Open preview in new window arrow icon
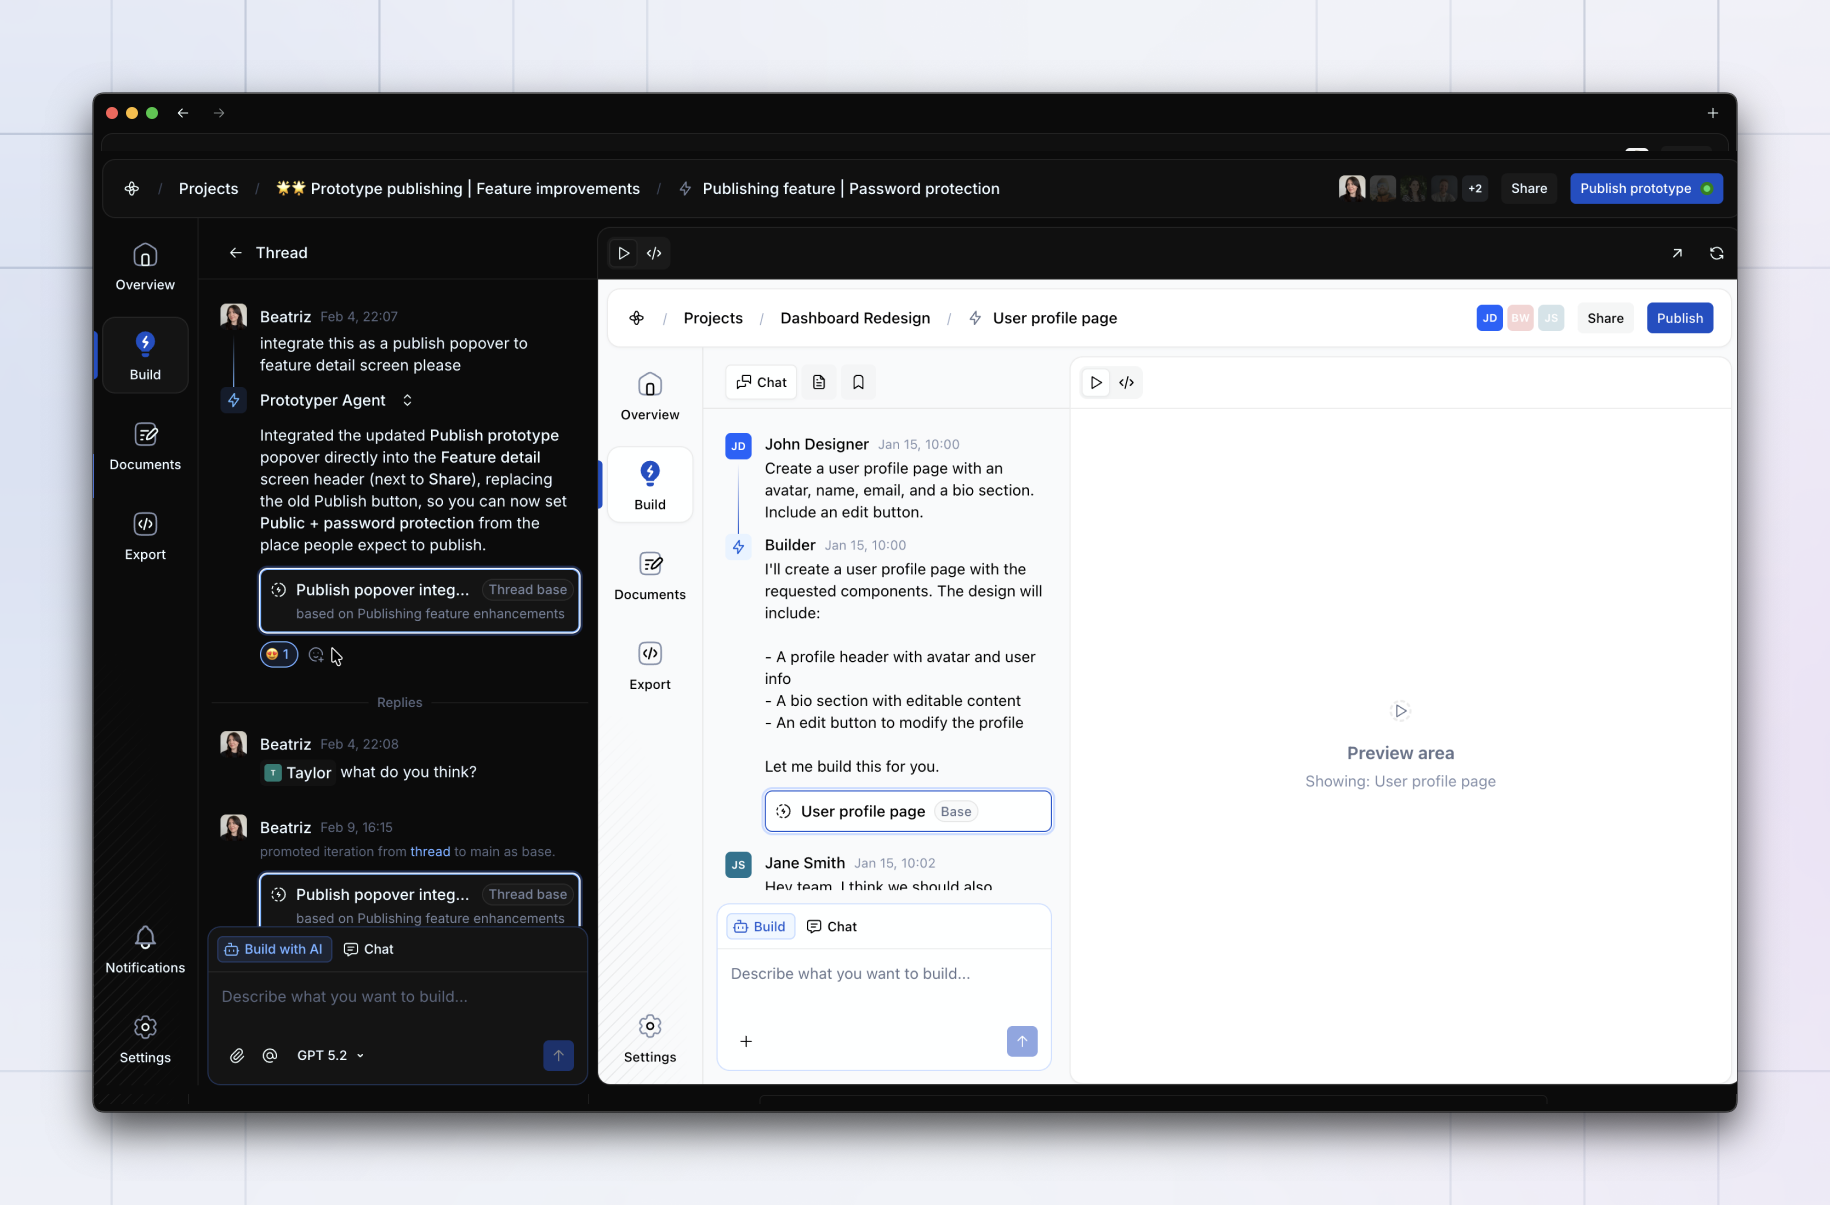Viewport: 1830px width, 1205px height. [x=1677, y=253]
